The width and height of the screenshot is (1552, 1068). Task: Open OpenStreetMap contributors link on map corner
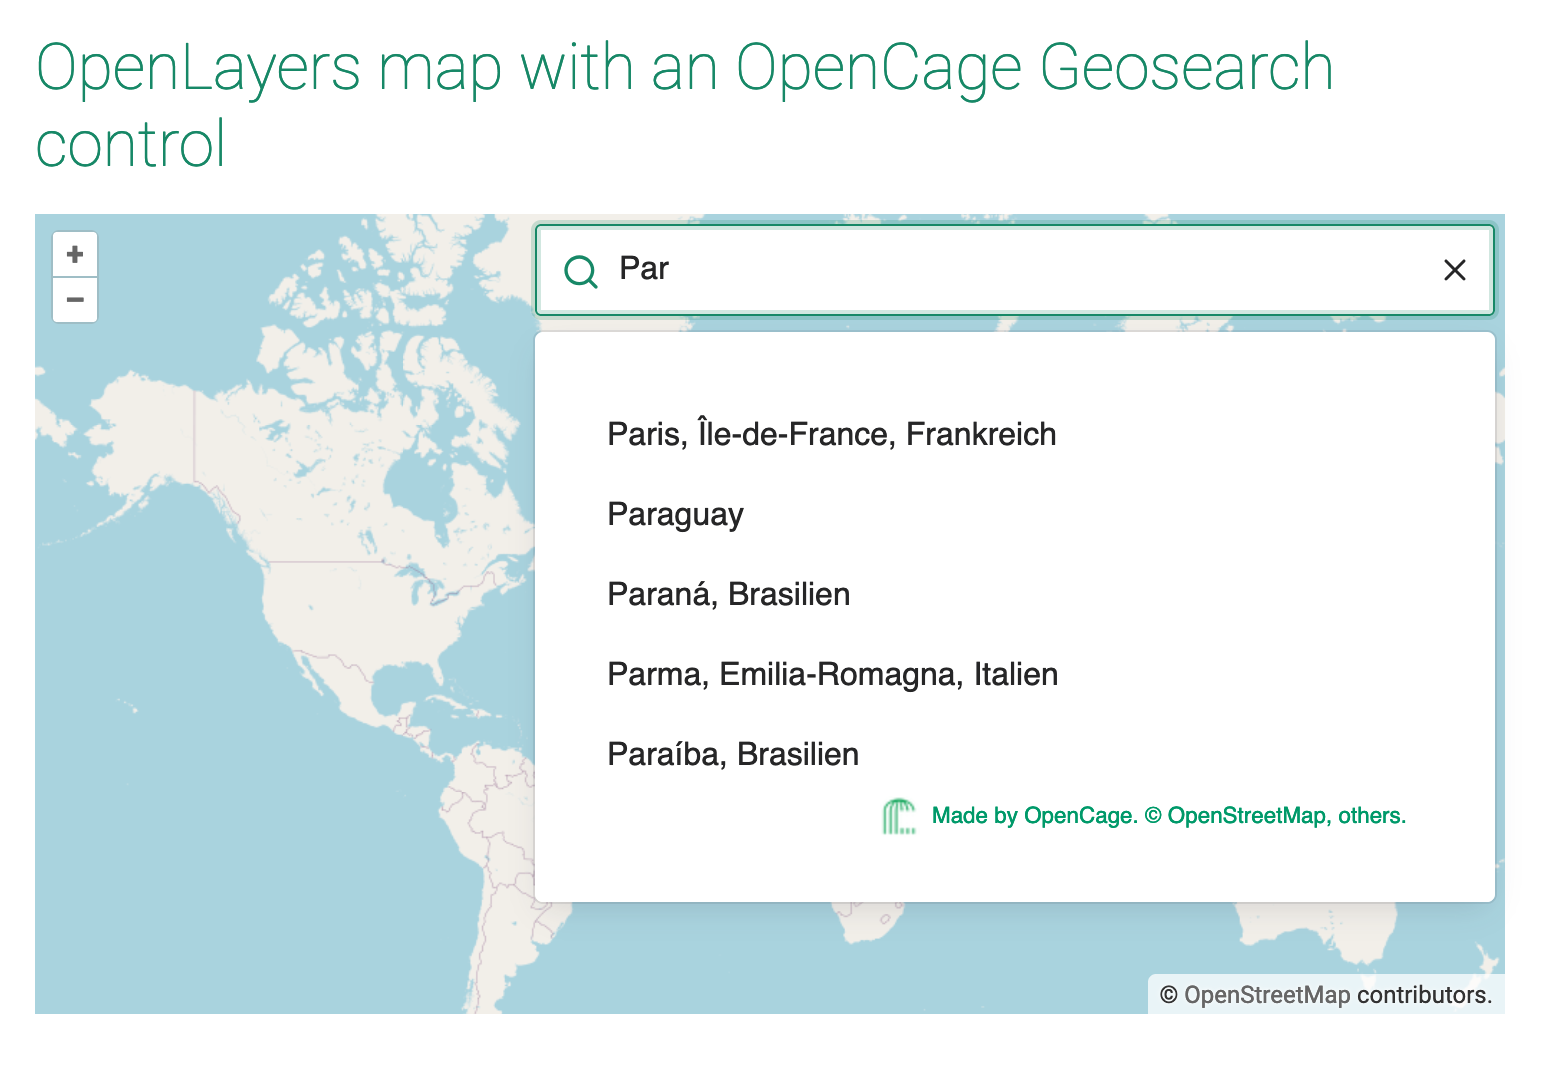(1267, 995)
